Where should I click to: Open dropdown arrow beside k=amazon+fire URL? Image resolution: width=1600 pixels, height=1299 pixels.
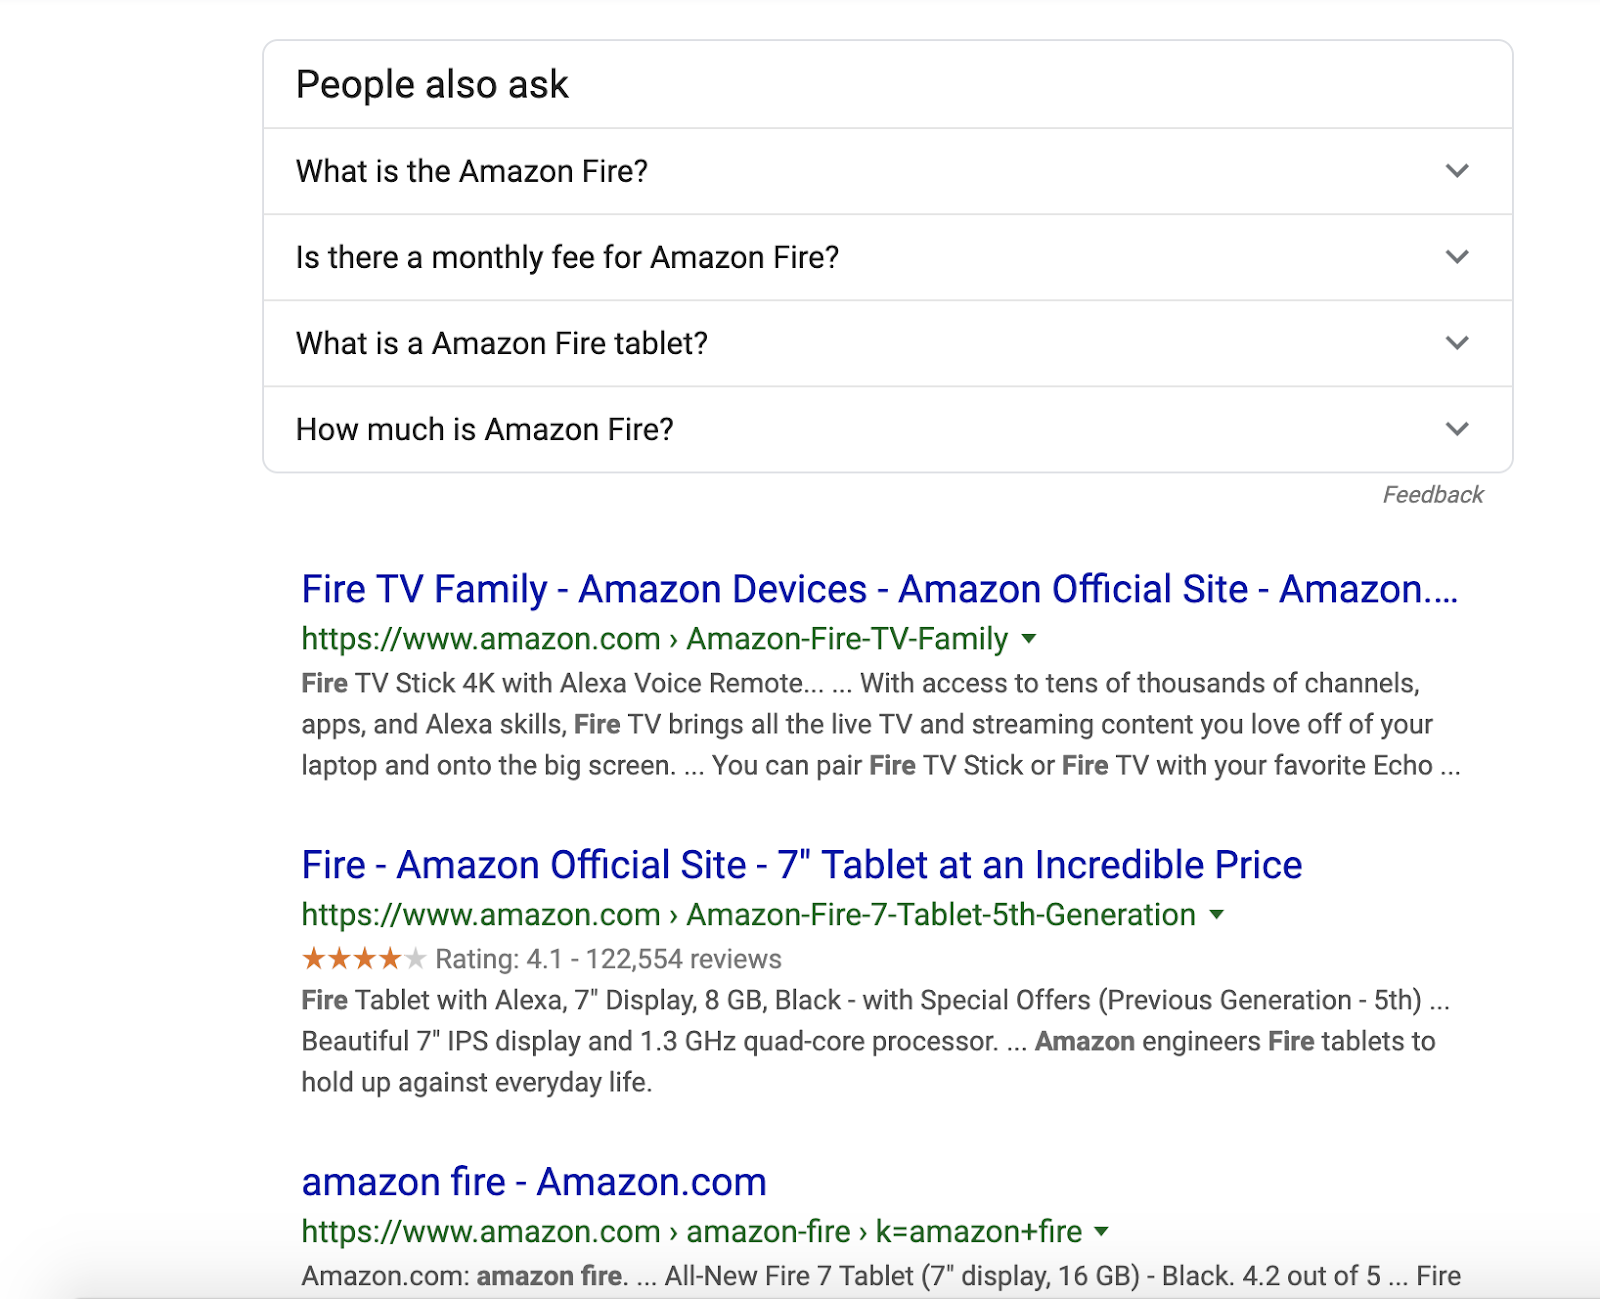[1101, 1232]
